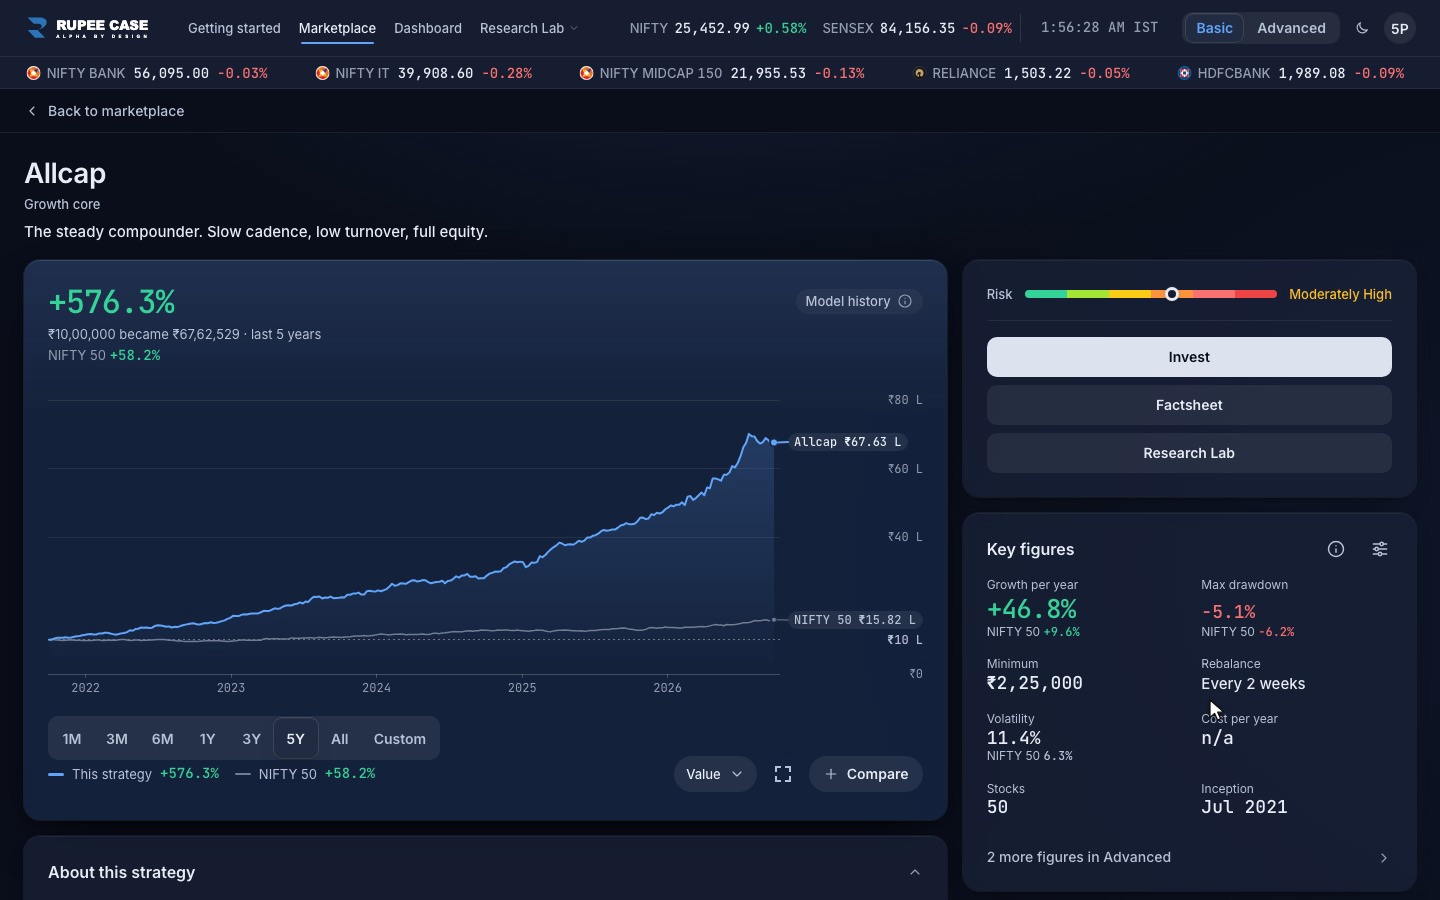Image resolution: width=1440 pixels, height=900 pixels.
Task: Click the Rupee Case logo
Action: click(88, 28)
